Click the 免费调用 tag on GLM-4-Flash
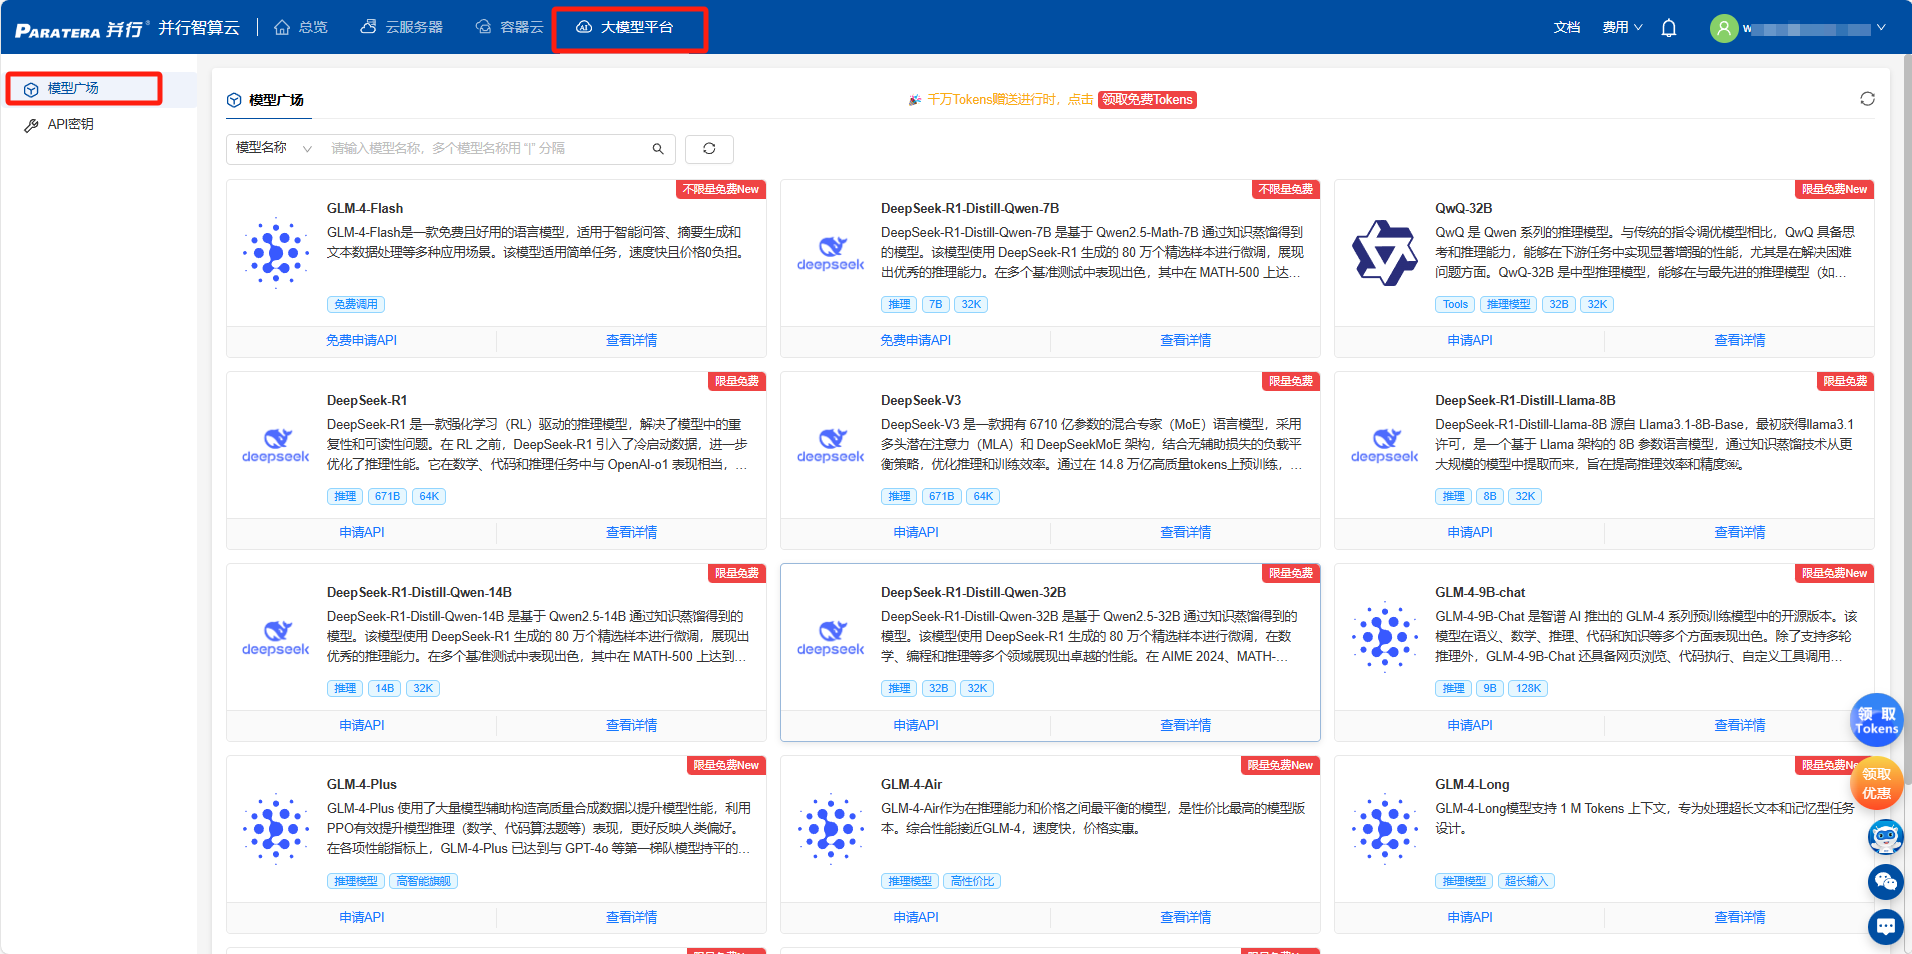Image resolution: width=1912 pixels, height=954 pixels. 356,304
